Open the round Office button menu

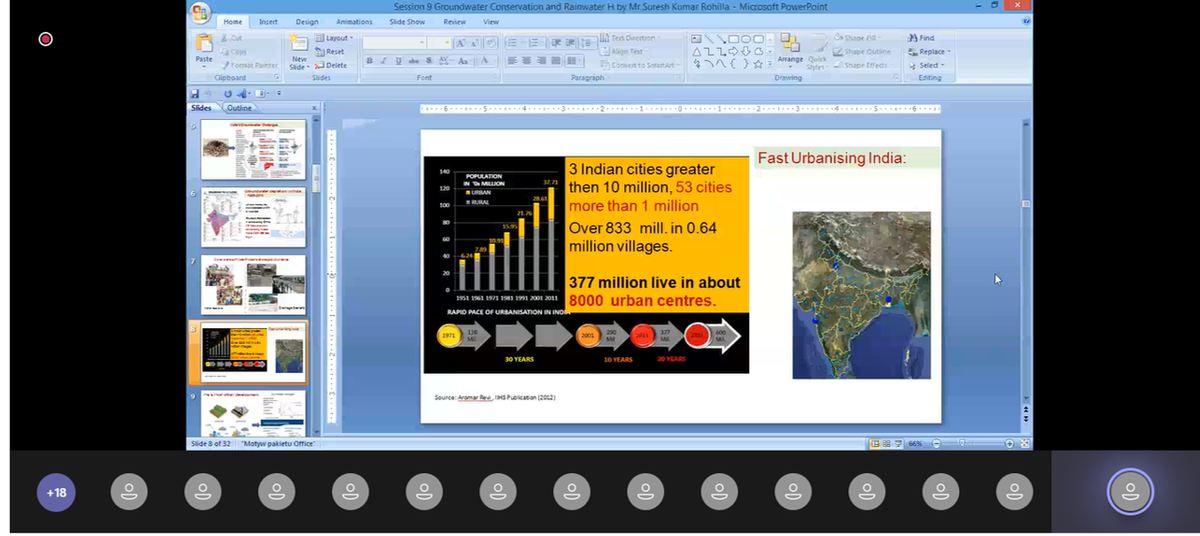[201, 13]
